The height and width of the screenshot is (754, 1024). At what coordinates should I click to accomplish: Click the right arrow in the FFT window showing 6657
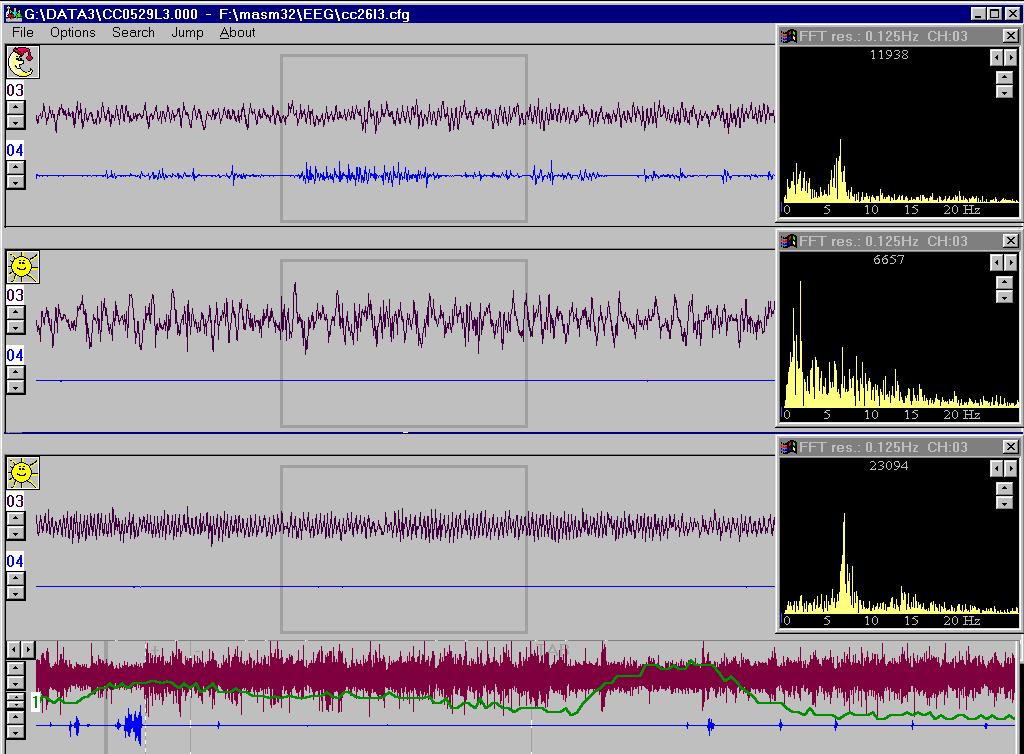(x=1011, y=262)
